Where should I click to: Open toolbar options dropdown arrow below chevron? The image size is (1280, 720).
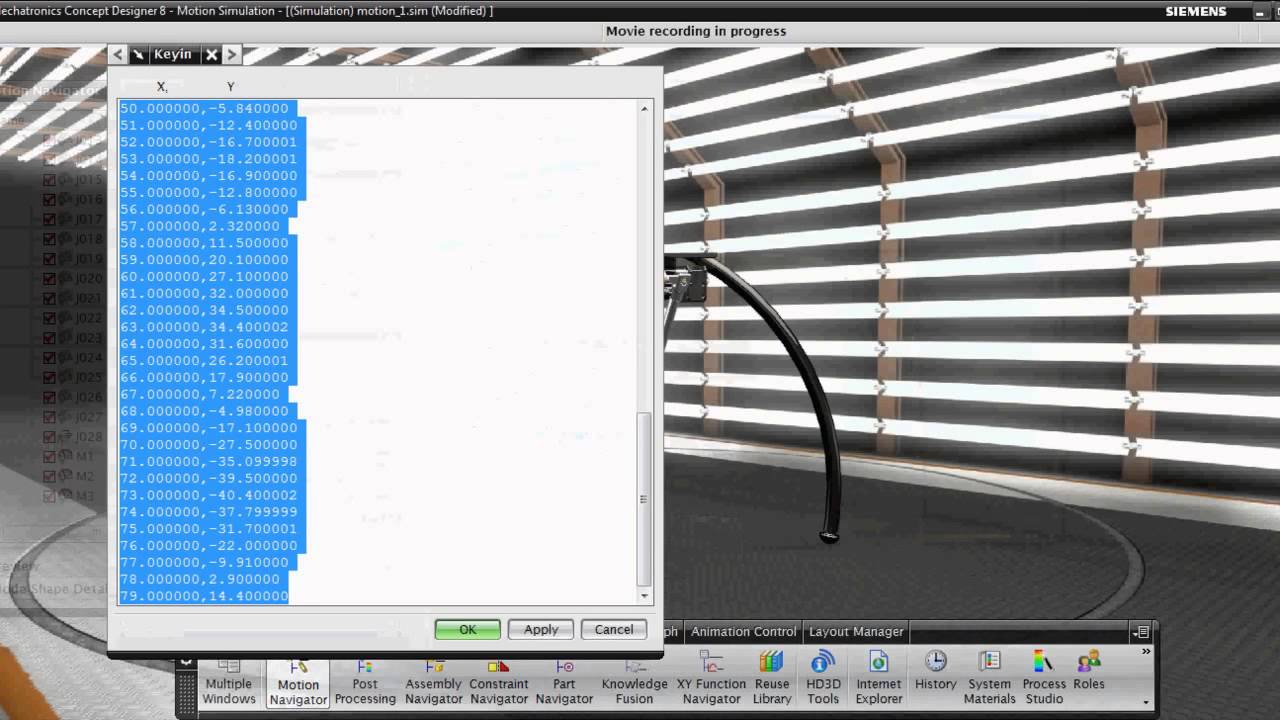1146,702
